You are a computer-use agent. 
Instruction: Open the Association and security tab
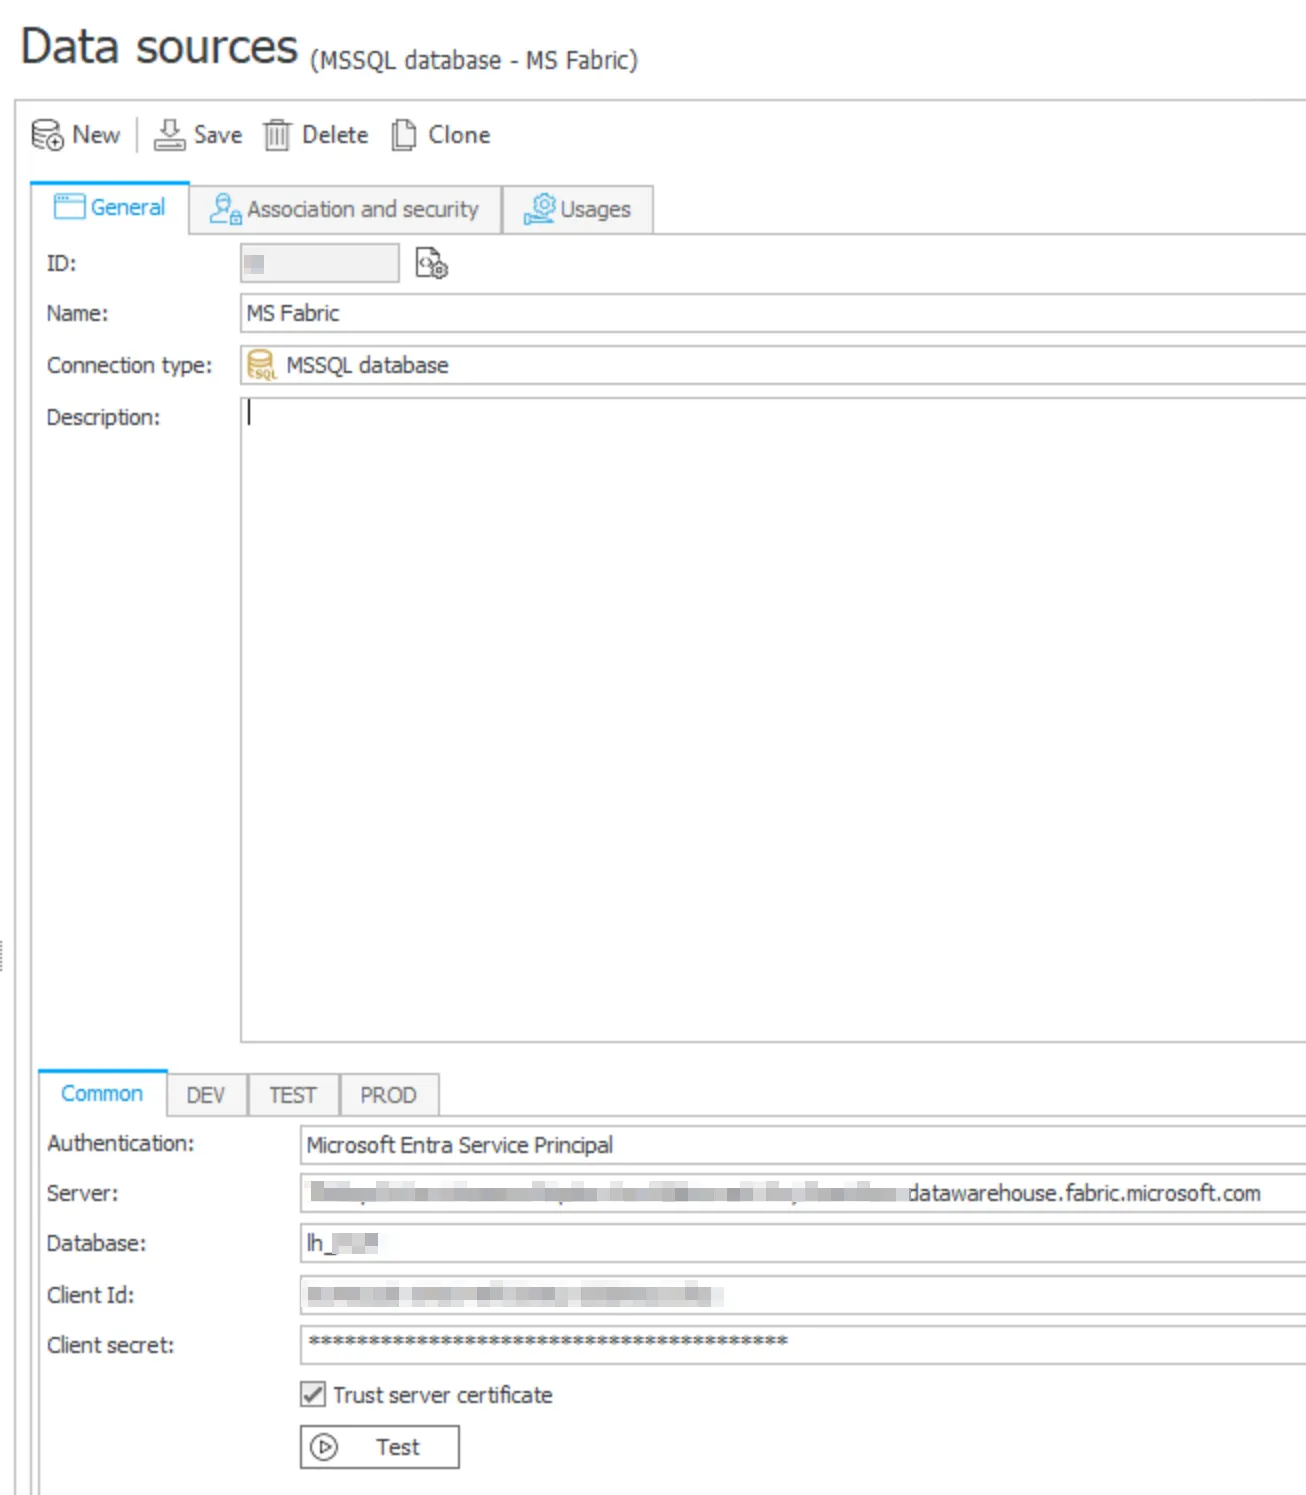coord(345,209)
